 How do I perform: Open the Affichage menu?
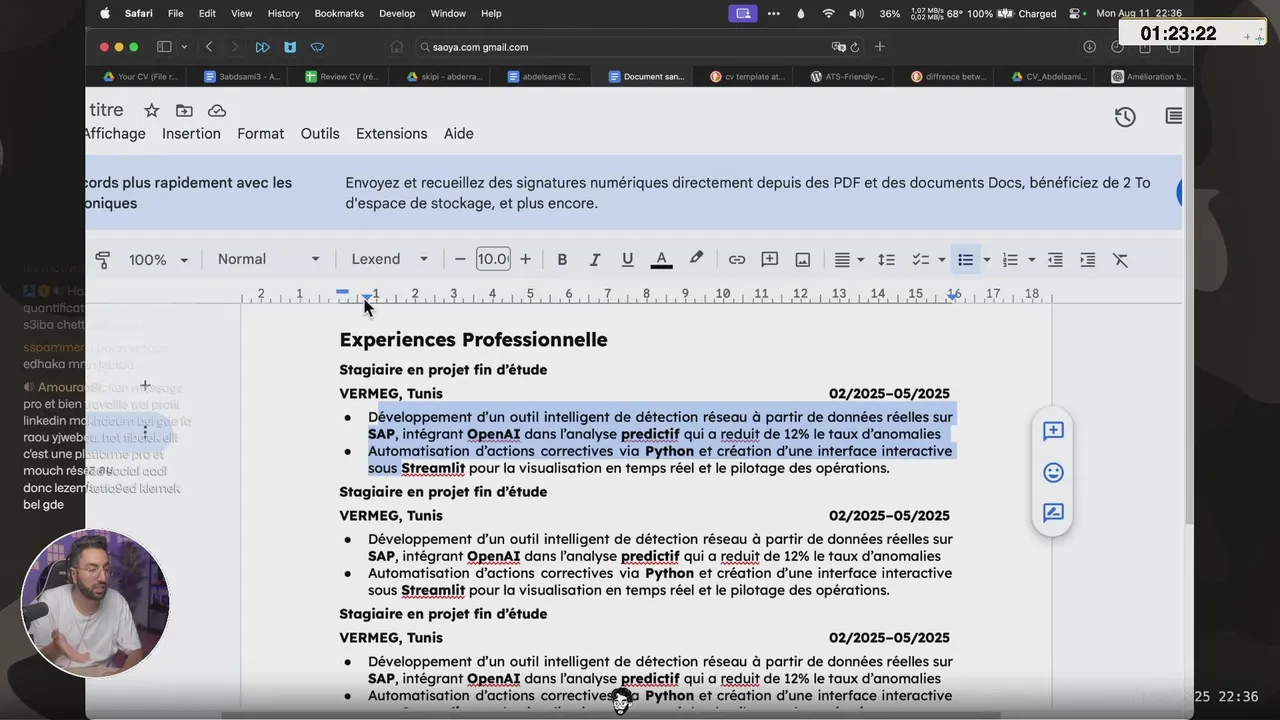click(x=115, y=134)
